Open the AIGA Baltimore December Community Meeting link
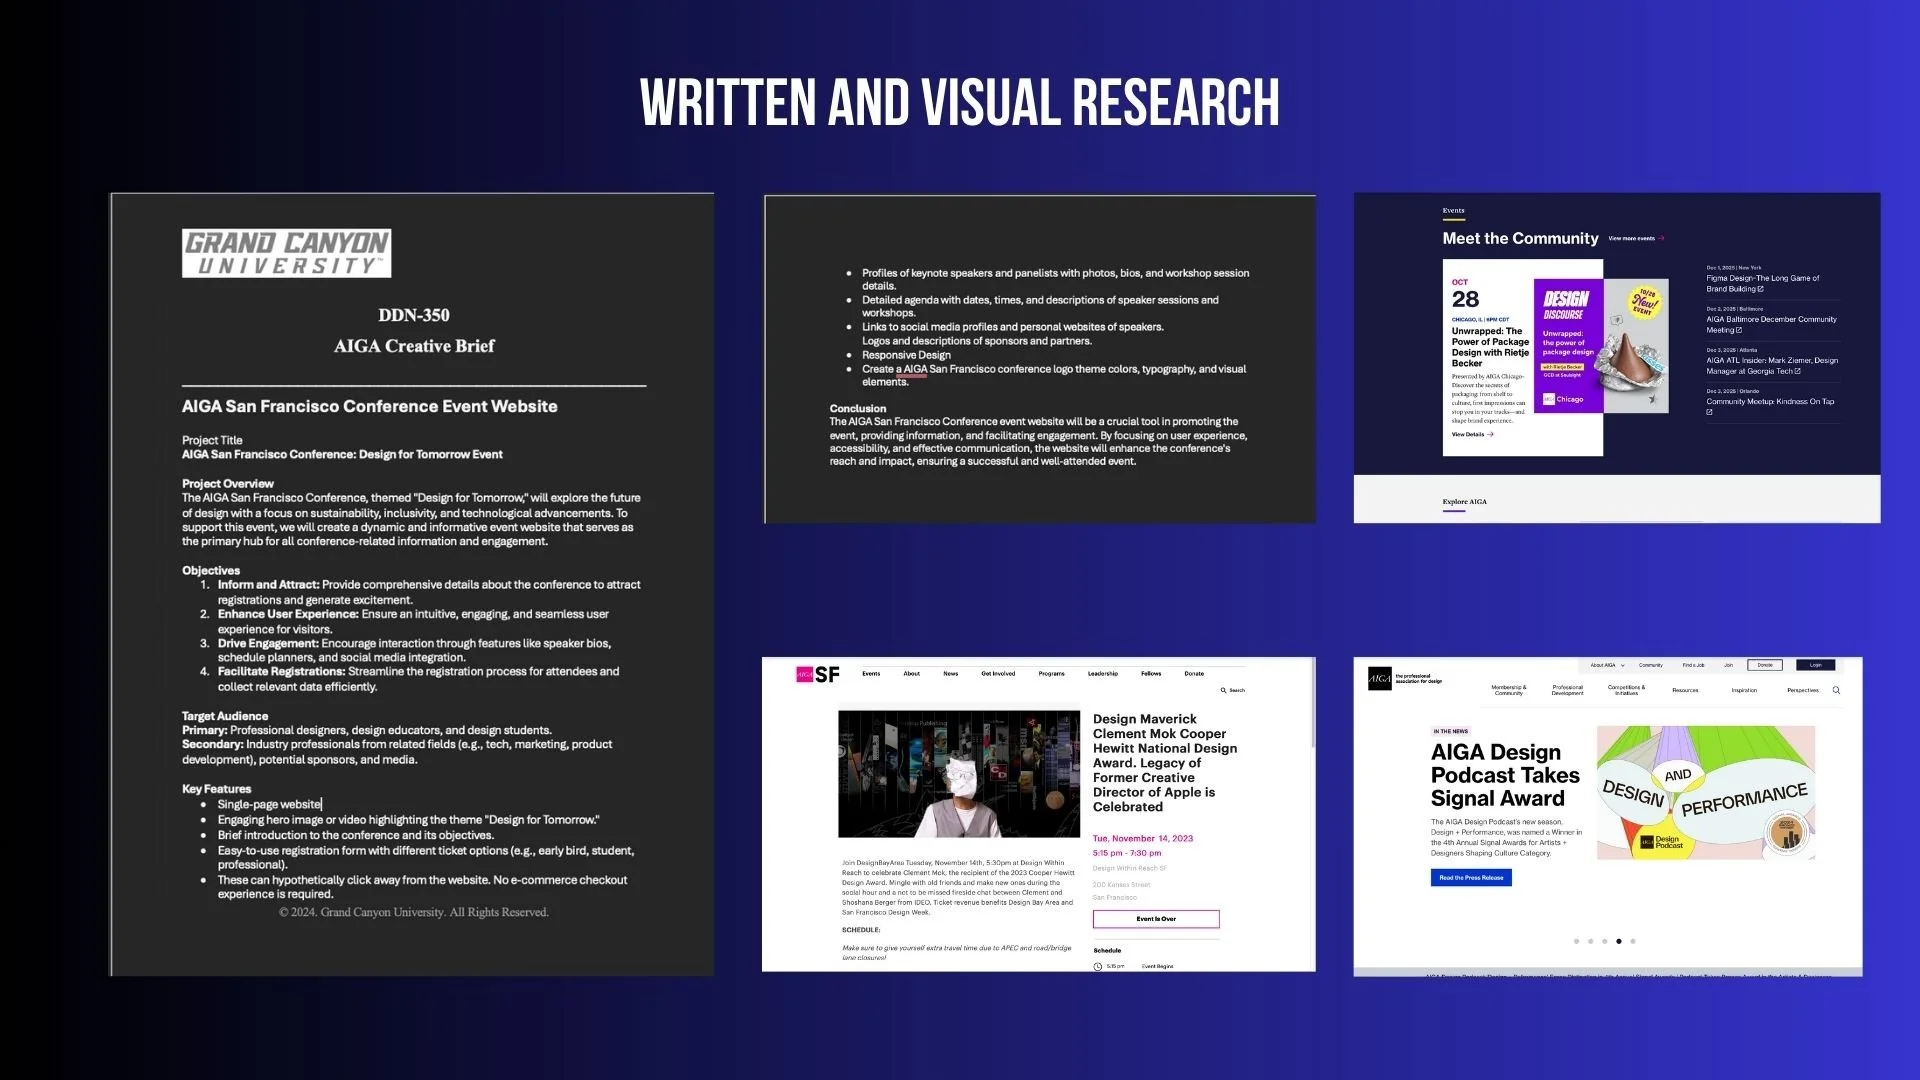 click(1771, 324)
